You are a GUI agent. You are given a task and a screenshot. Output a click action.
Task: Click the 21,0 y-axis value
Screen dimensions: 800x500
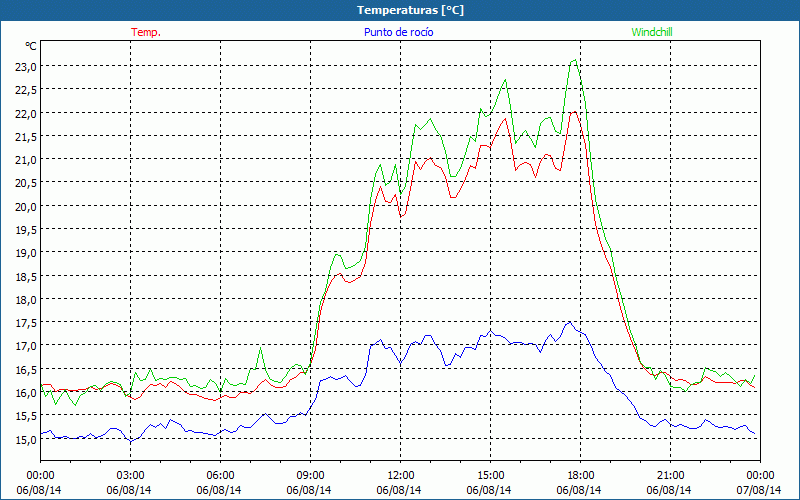click(26, 160)
